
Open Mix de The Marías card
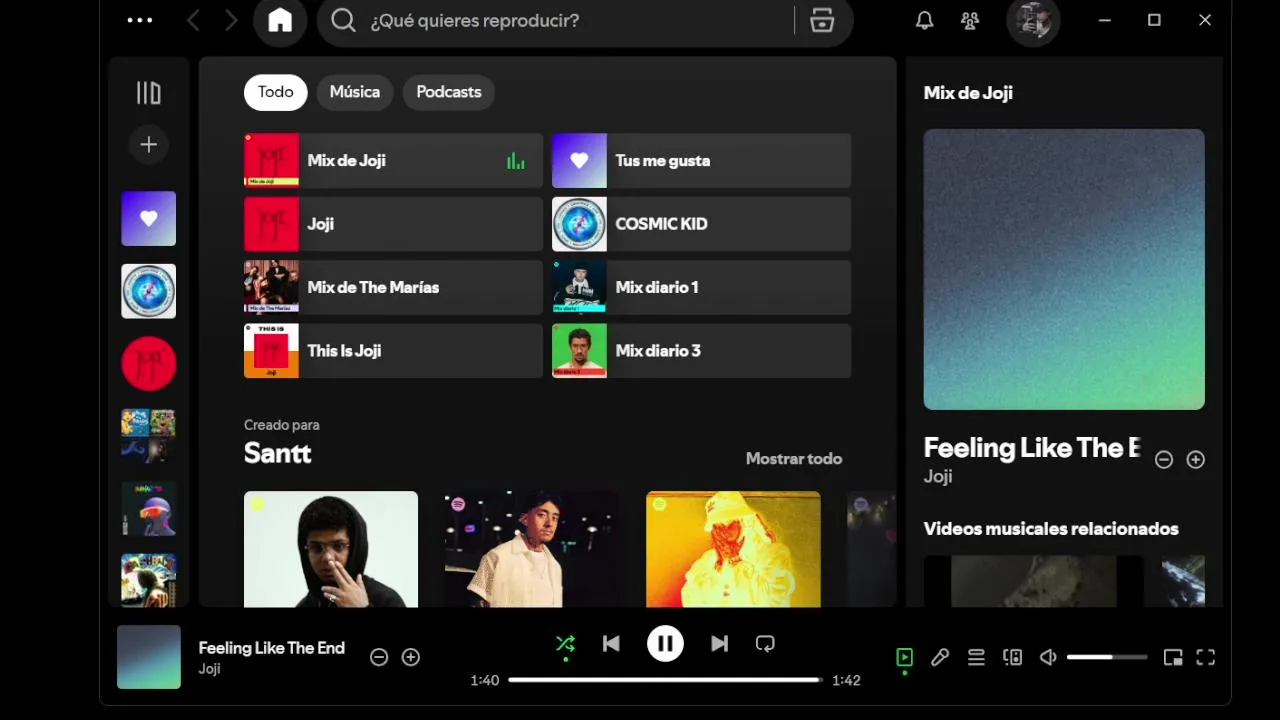[393, 287]
